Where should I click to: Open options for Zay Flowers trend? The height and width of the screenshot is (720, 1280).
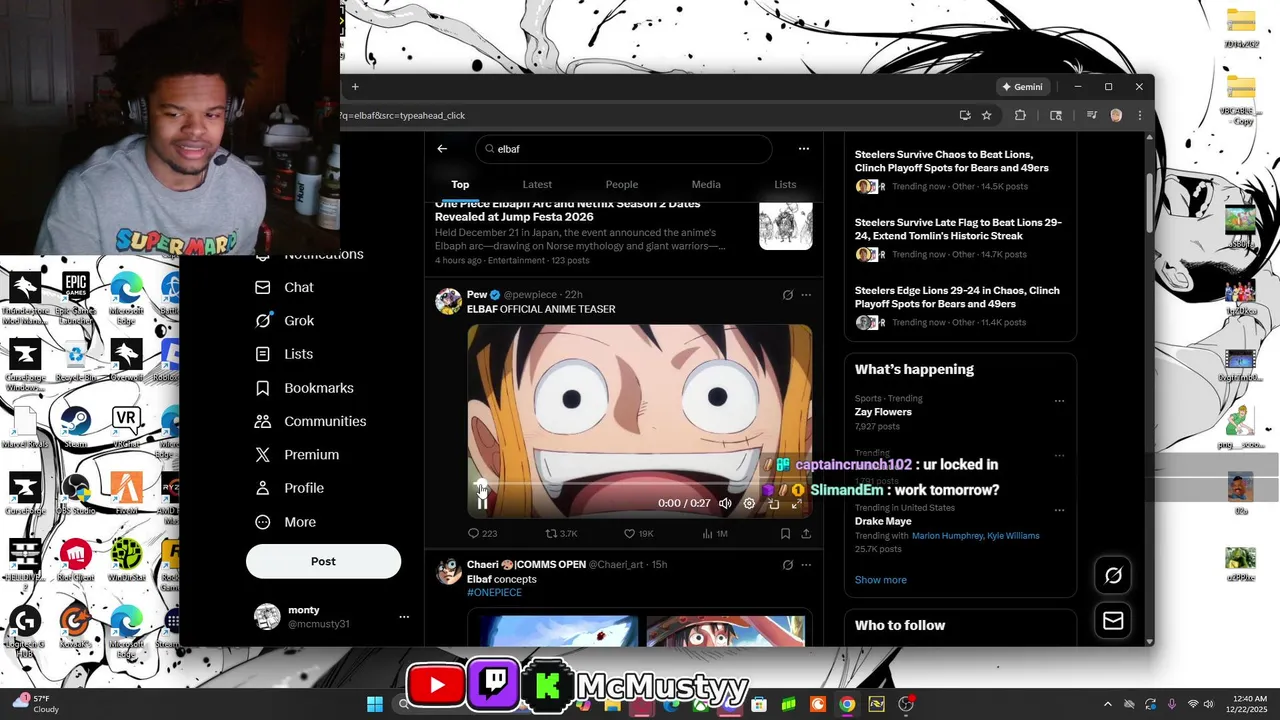click(1059, 401)
